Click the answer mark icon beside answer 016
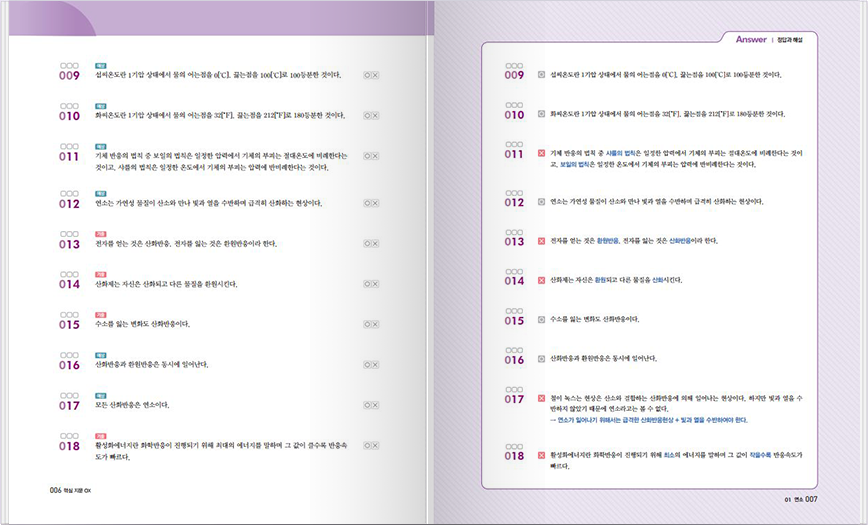Image resolution: width=868 pixels, height=525 pixels. [x=541, y=358]
